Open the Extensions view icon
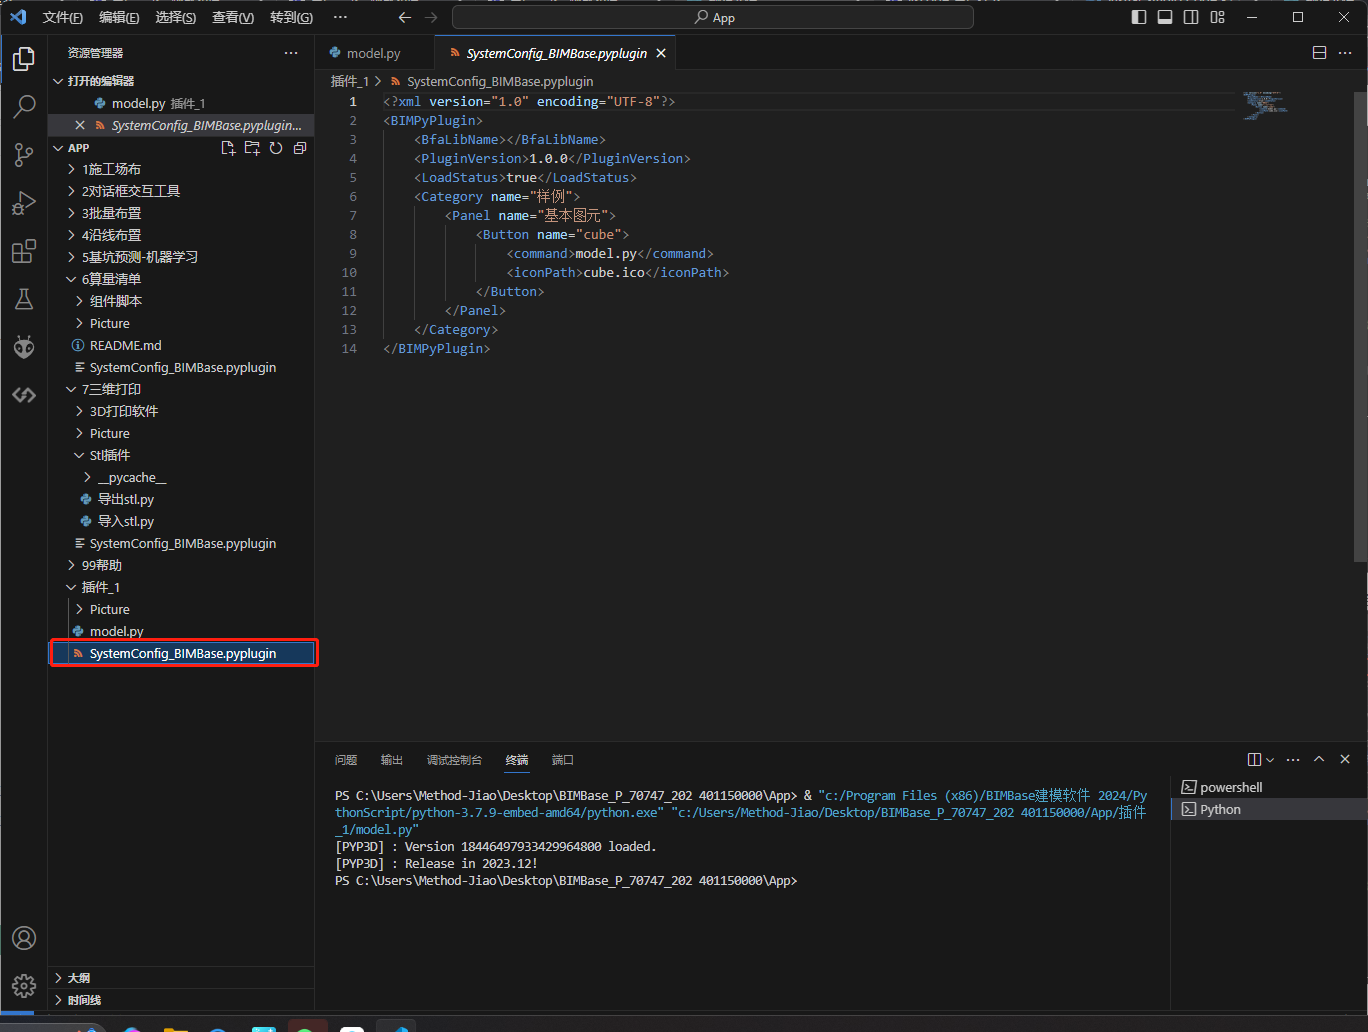Image resolution: width=1368 pixels, height=1032 pixels. (24, 253)
